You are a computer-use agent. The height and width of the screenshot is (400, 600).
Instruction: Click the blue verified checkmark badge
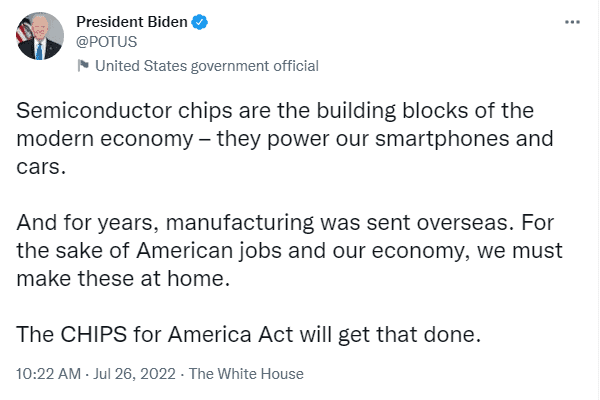[x=199, y=22]
